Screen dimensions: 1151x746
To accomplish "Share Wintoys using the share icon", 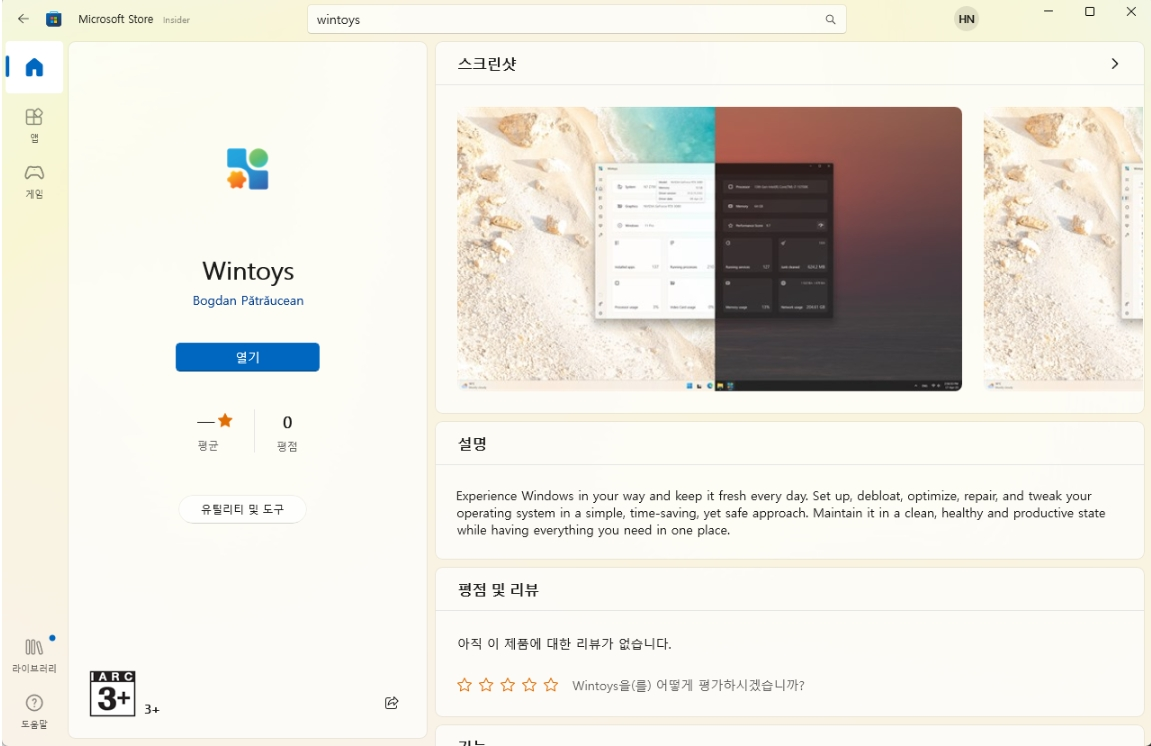I will 392,703.
